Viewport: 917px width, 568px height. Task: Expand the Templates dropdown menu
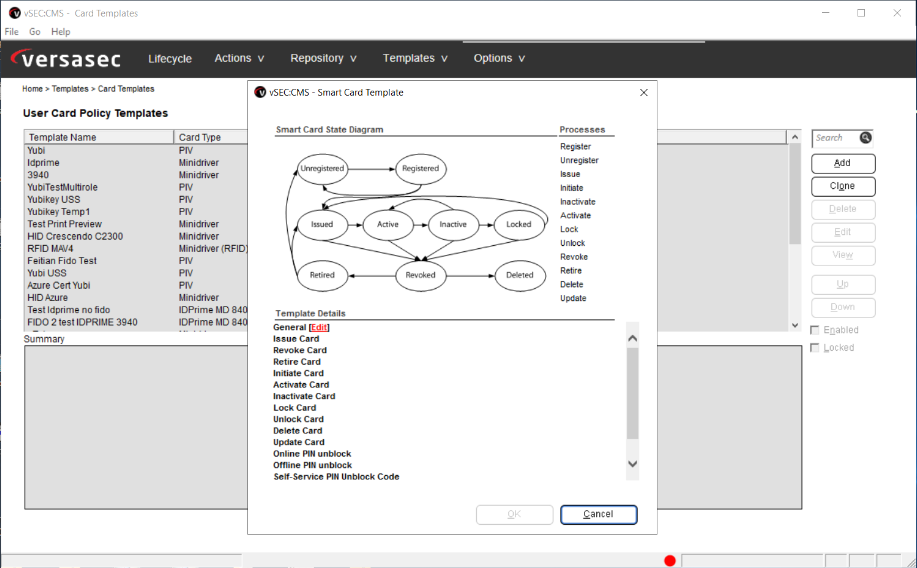415,58
